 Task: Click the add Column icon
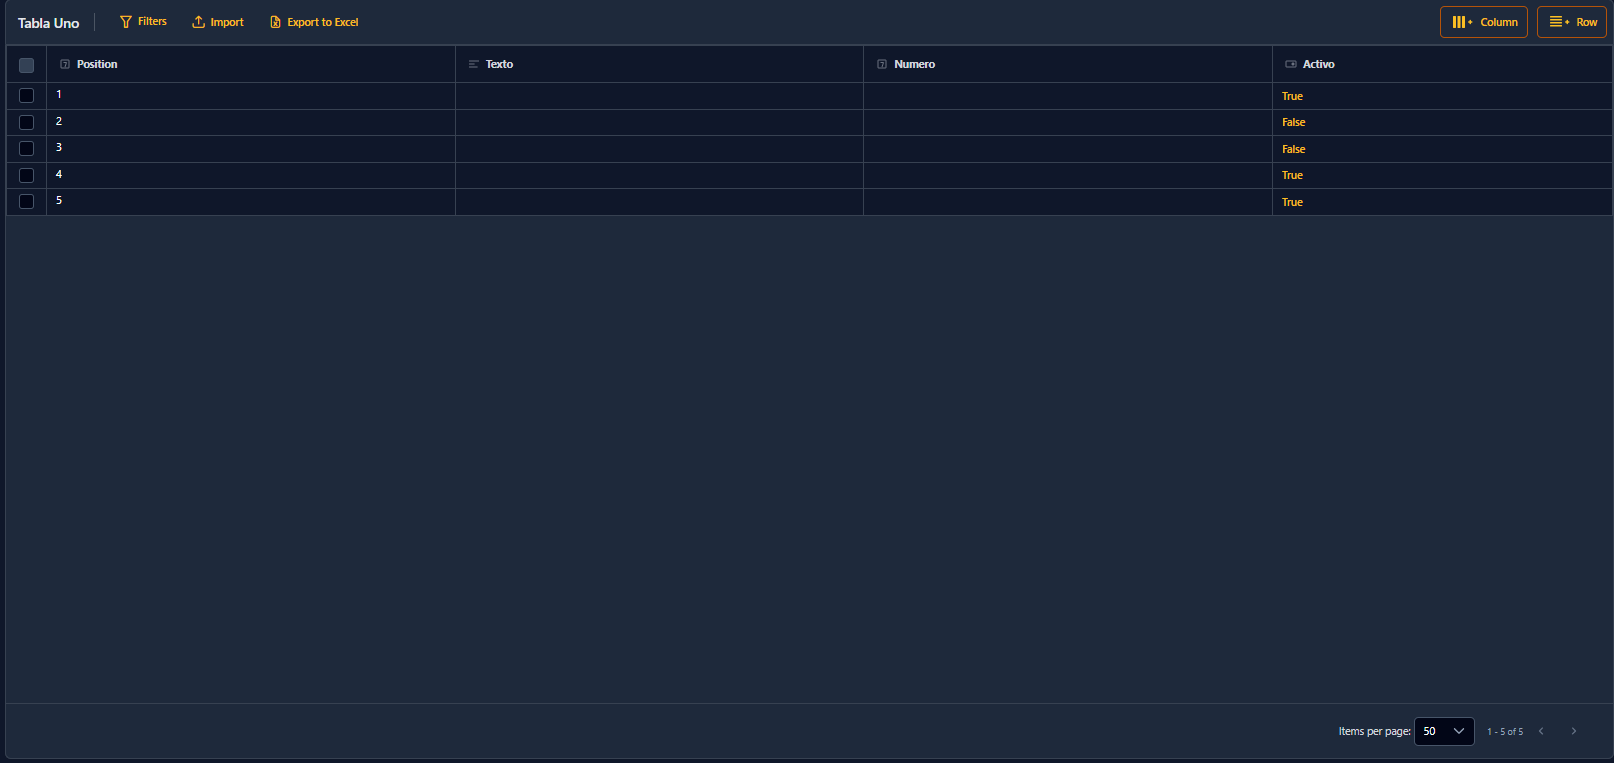[x=1462, y=22]
